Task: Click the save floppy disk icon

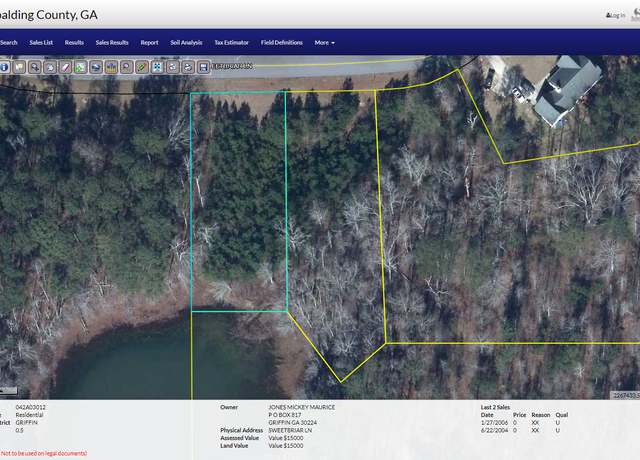Action: (x=203, y=67)
